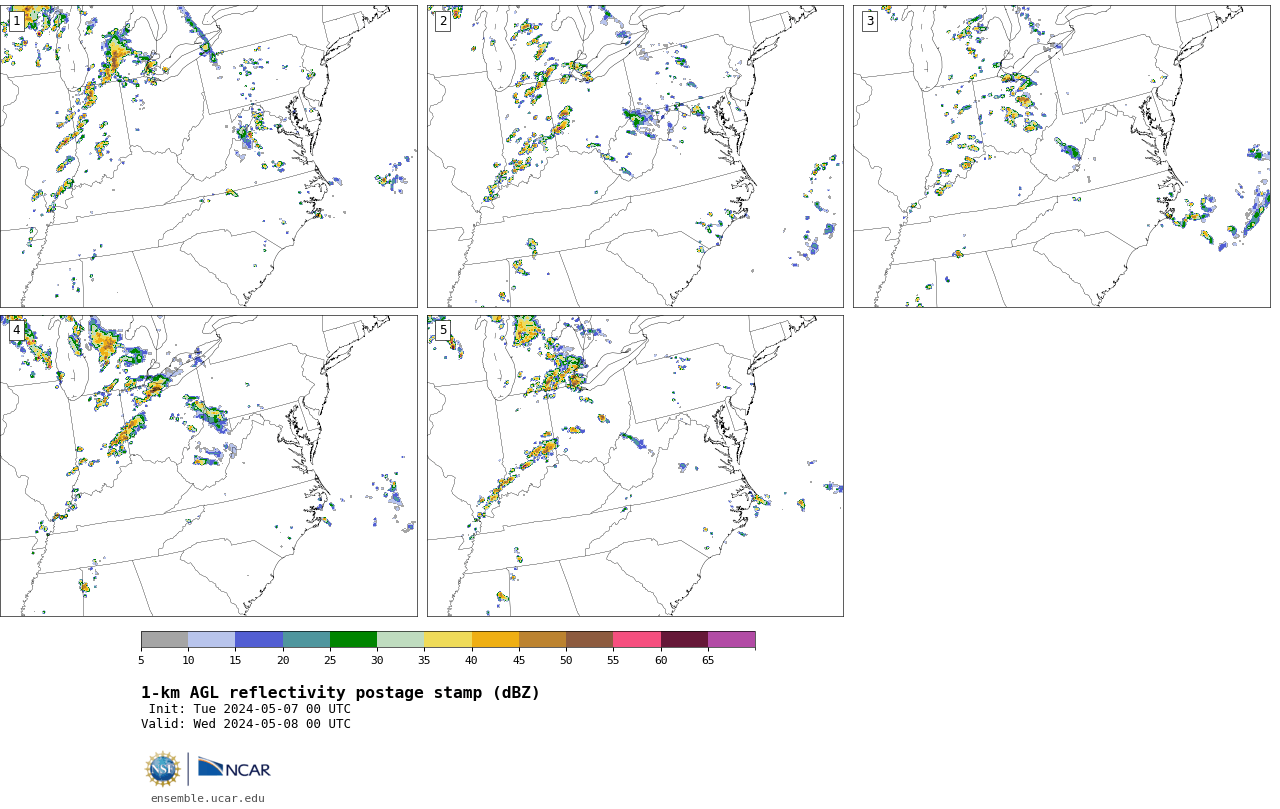
Task: Click the colorbar tick label 50
Action: click(566, 660)
